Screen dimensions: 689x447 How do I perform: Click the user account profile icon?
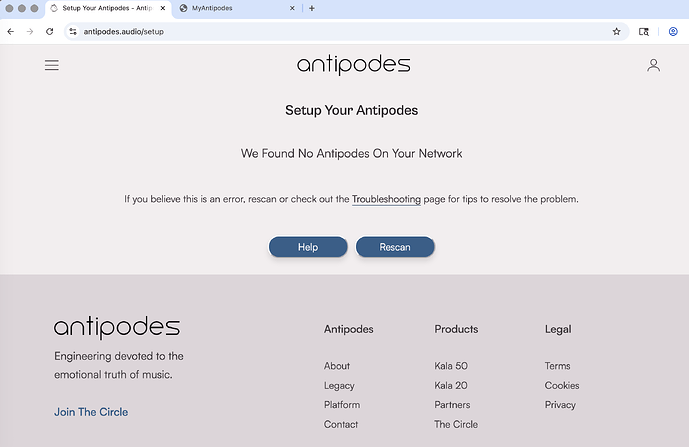653,66
